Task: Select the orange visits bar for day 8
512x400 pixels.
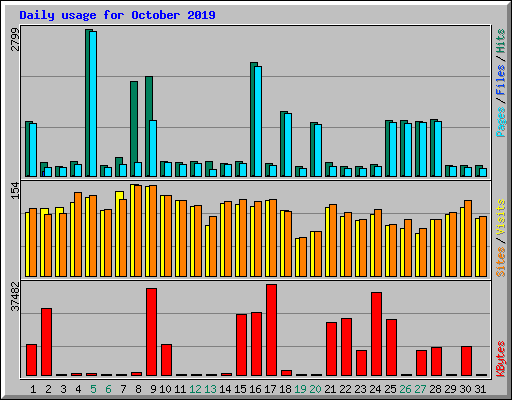Action: pyautogui.click(x=138, y=231)
